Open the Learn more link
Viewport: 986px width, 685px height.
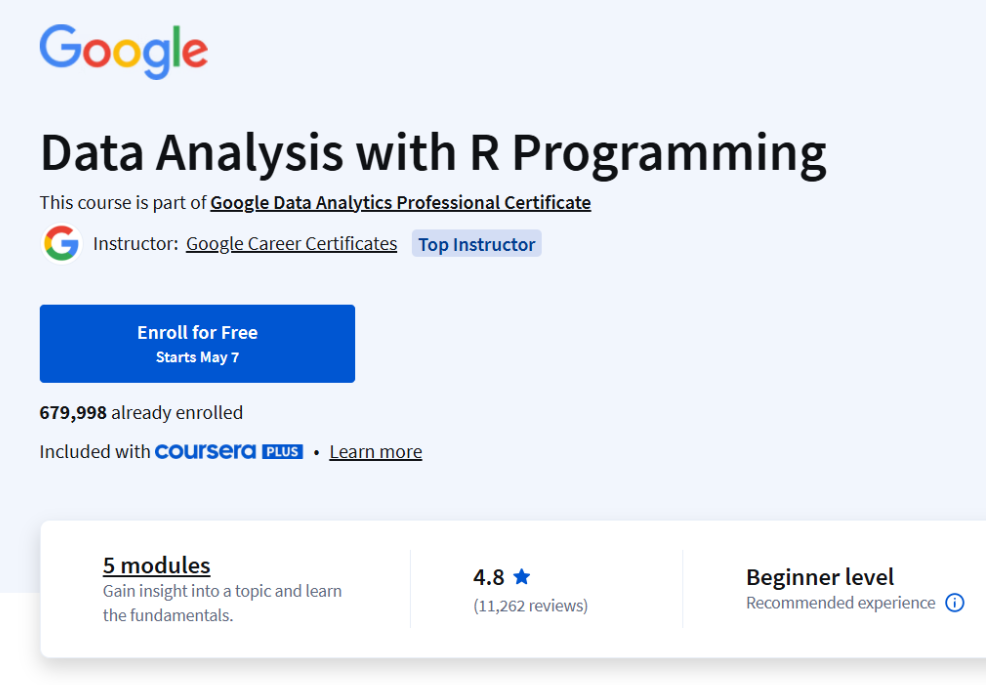pos(375,451)
